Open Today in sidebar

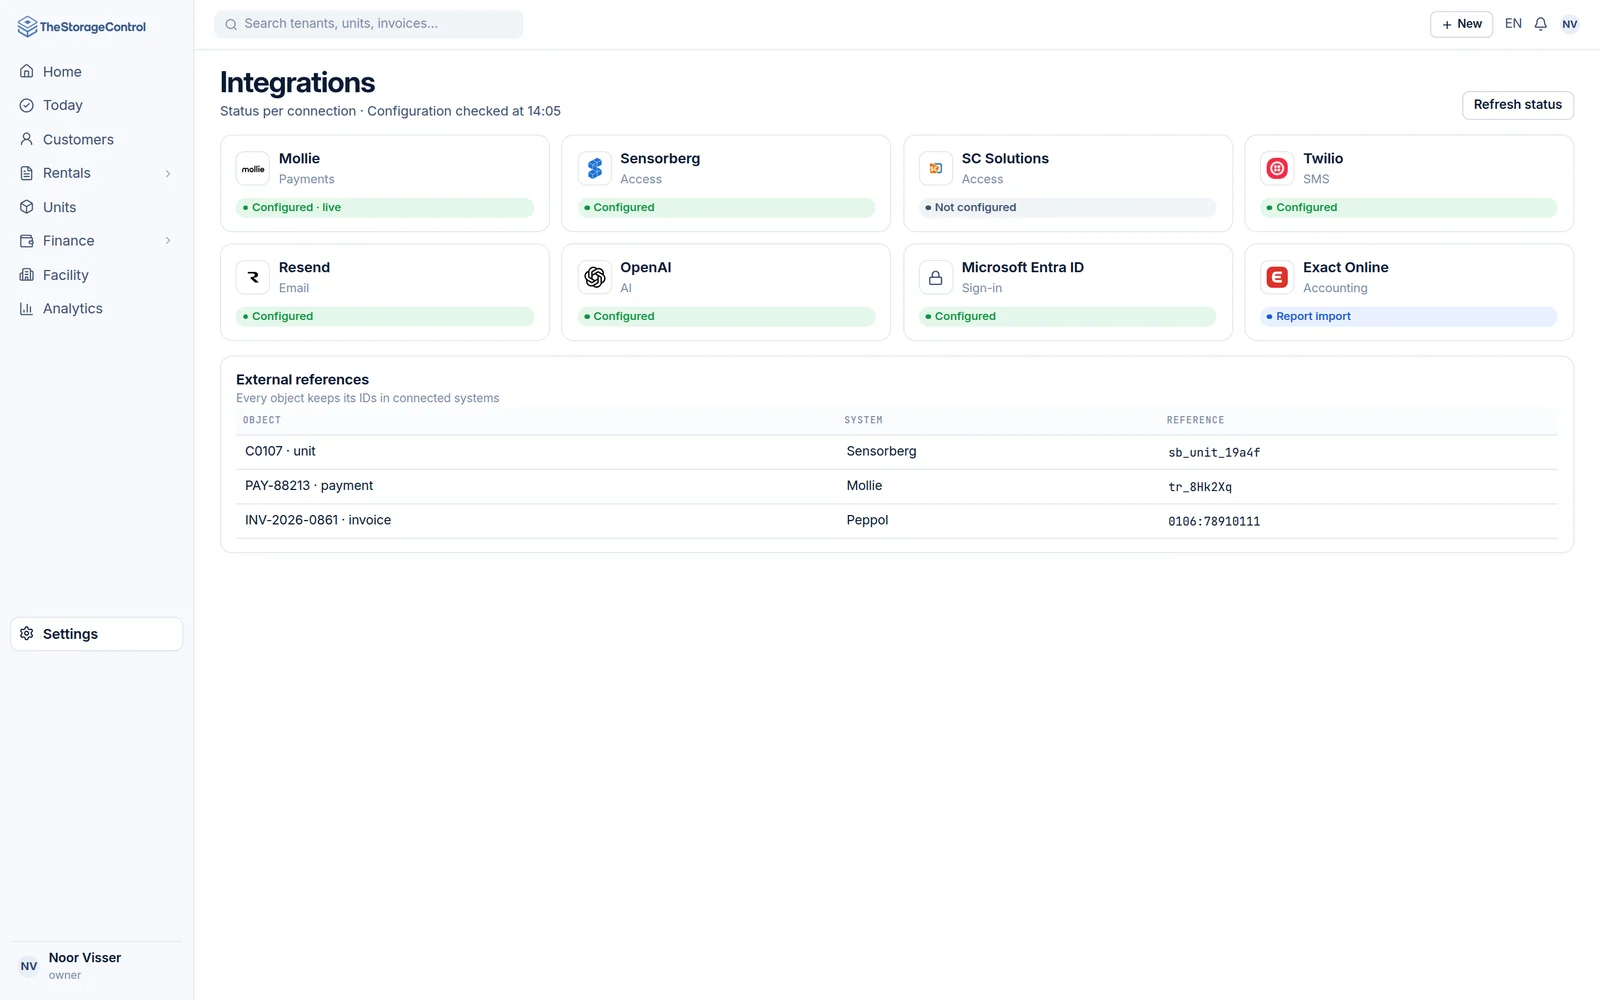click(97, 106)
